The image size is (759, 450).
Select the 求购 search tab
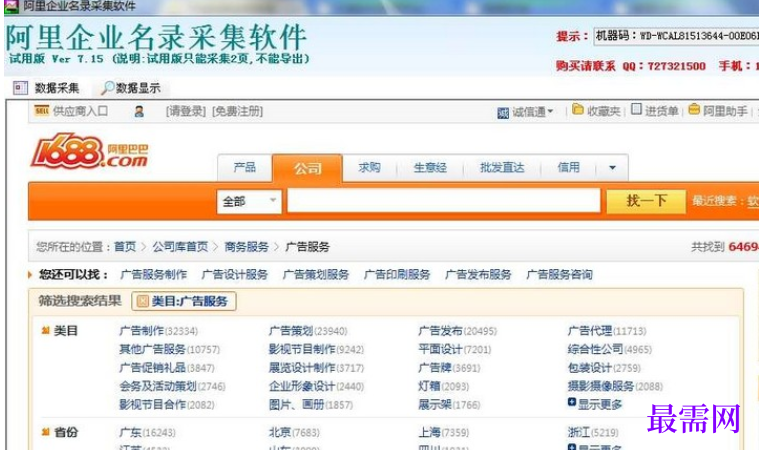pyautogui.click(x=369, y=167)
